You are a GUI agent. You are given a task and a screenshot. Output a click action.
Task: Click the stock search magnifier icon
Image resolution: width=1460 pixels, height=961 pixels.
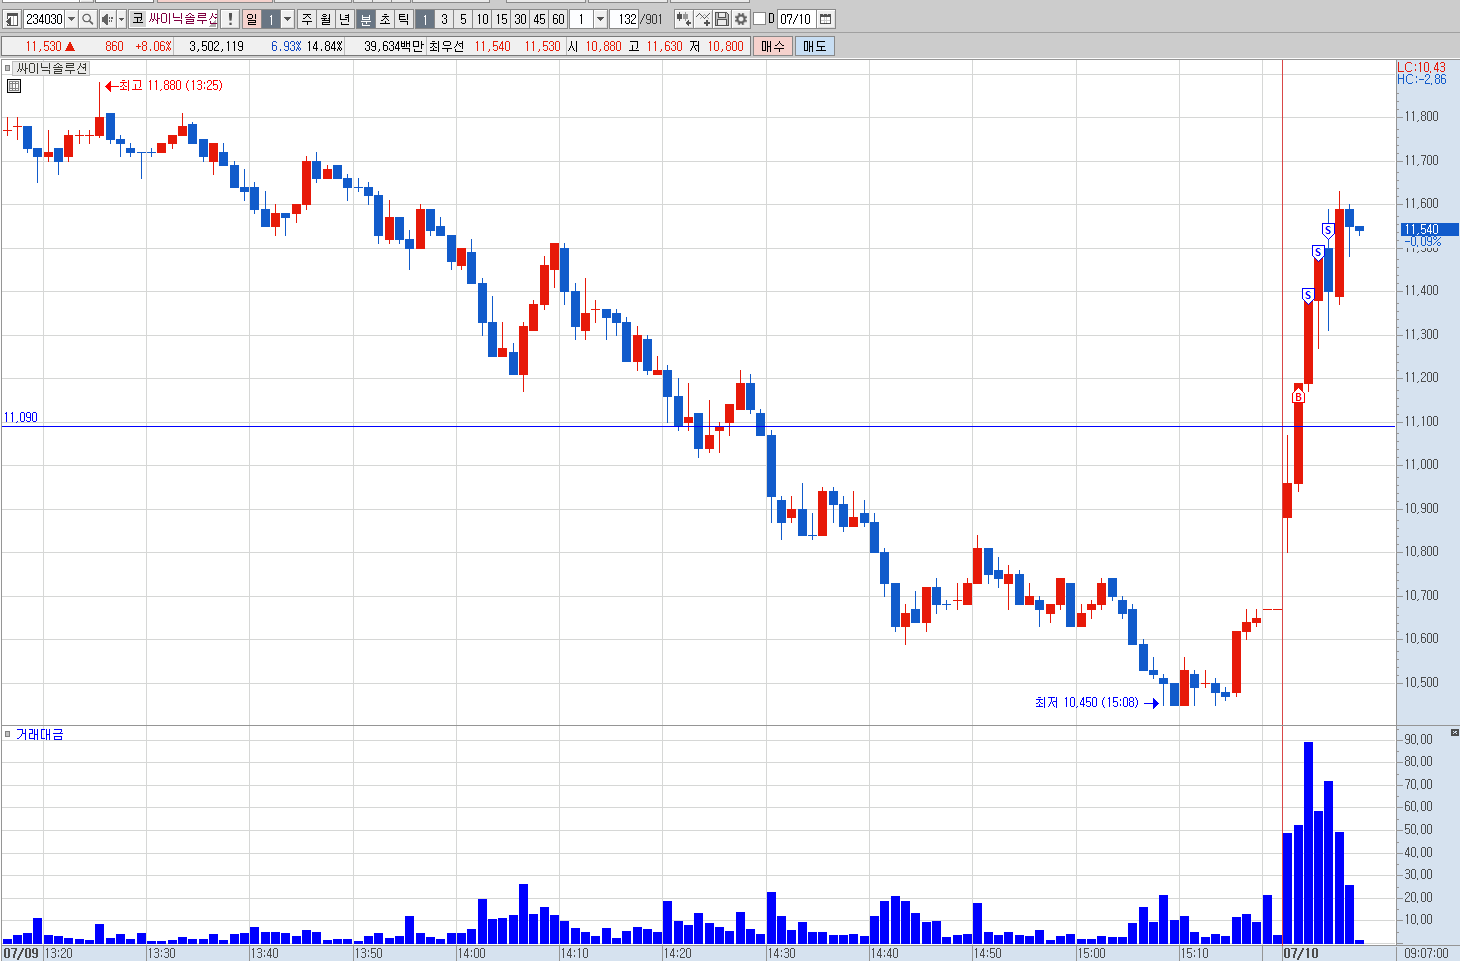click(87, 19)
